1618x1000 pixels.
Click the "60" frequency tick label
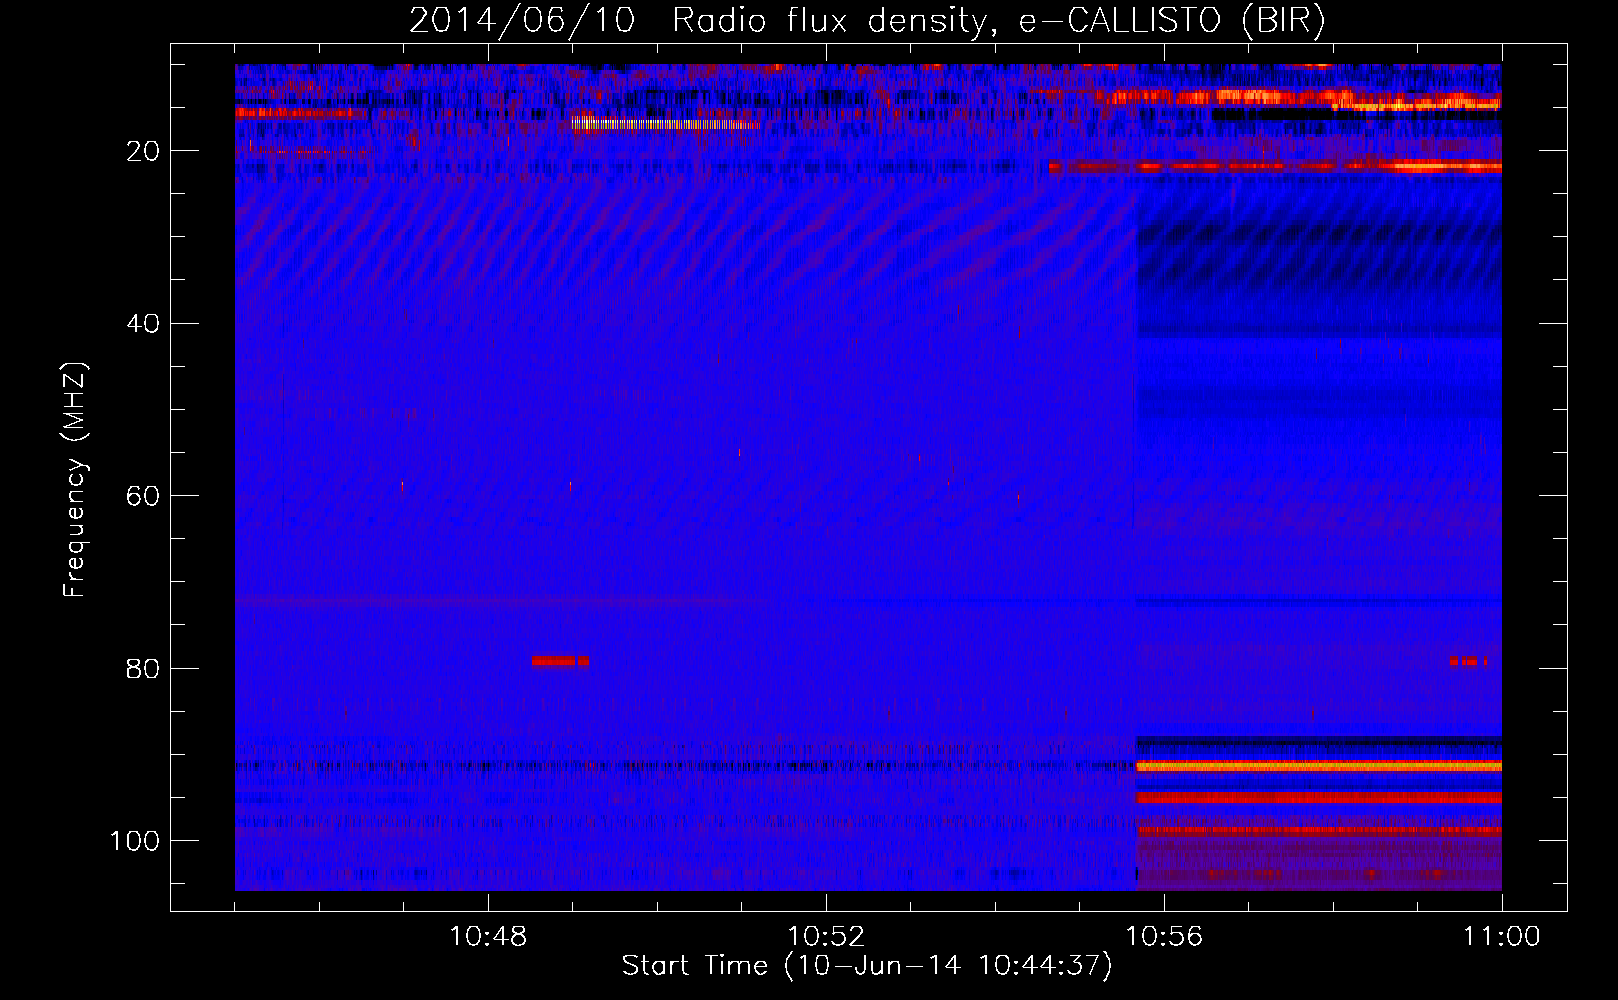click(x=143, y=496)
